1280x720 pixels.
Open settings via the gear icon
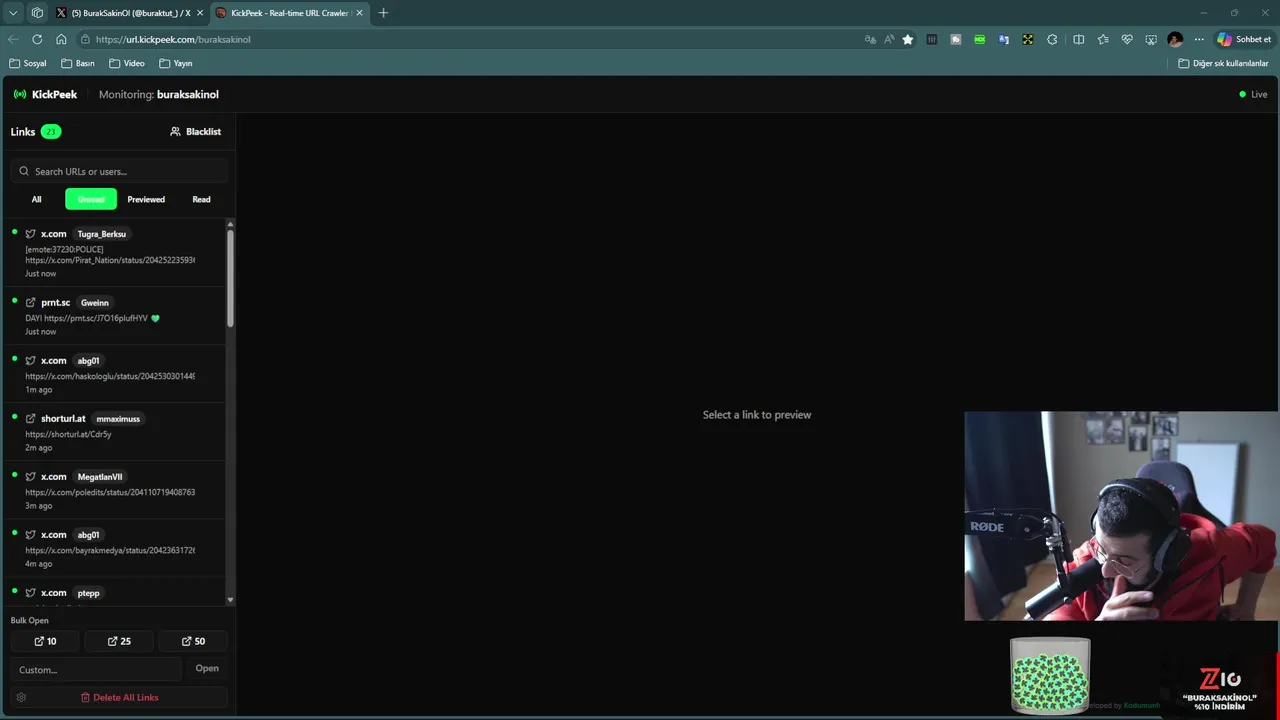tap(21, 697)
